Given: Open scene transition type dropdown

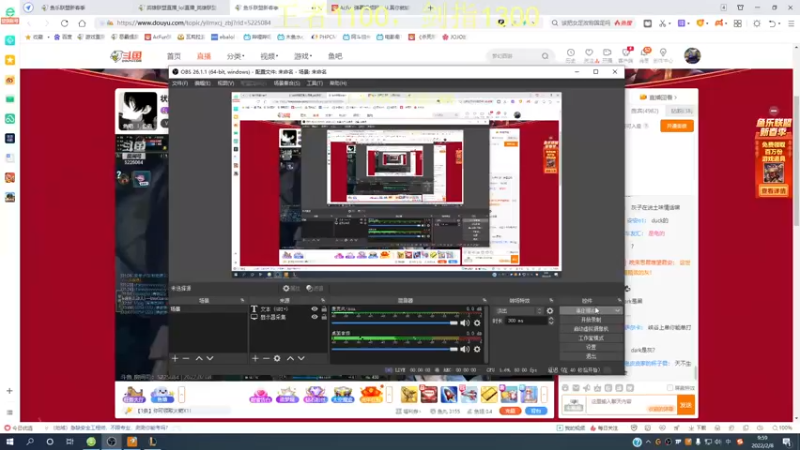Looking at the screenshot, I should pos(518,311).
